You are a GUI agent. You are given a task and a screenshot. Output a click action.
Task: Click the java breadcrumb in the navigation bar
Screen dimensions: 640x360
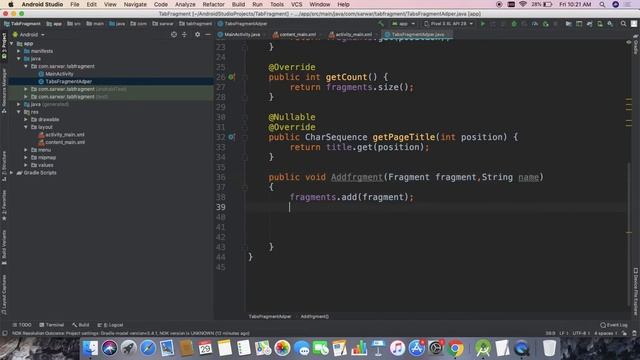[117, 24]
